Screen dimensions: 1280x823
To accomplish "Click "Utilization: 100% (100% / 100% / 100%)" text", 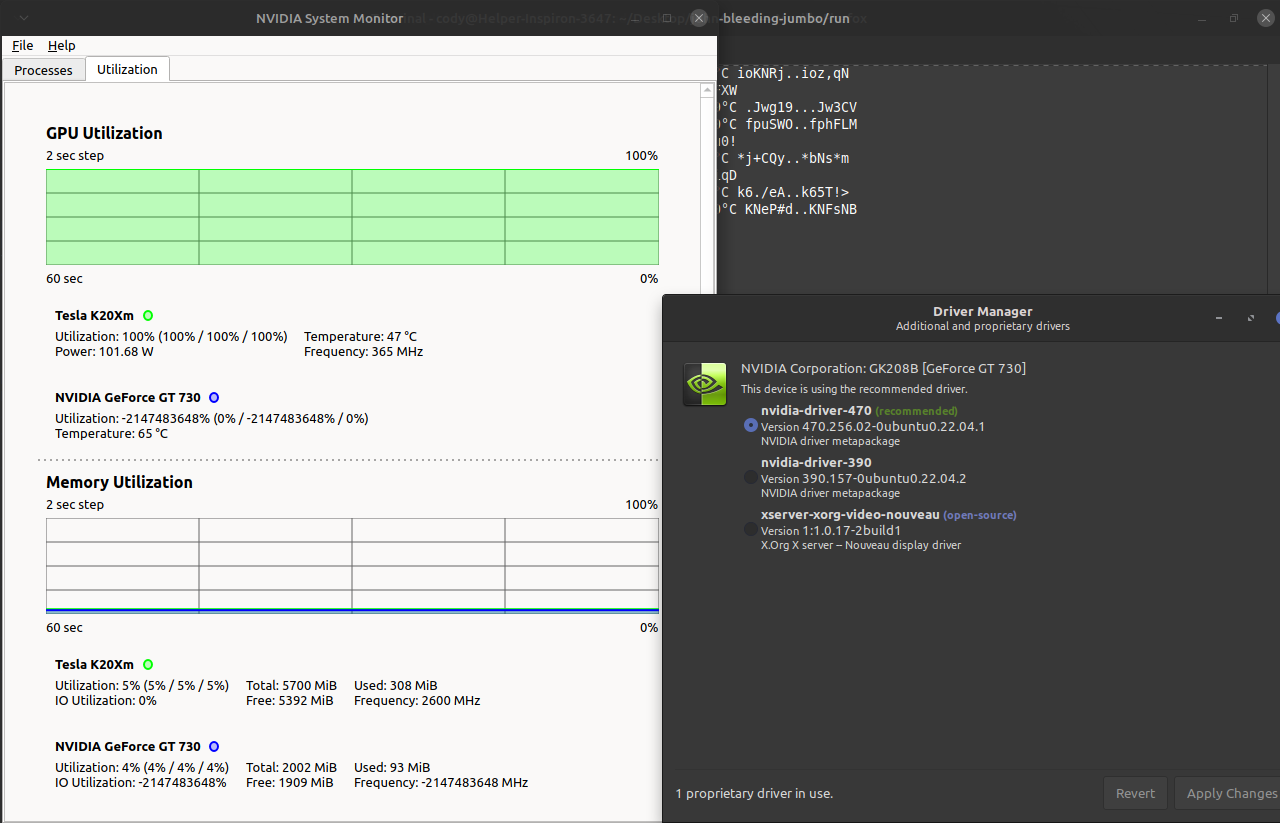I will click(171, 336).
